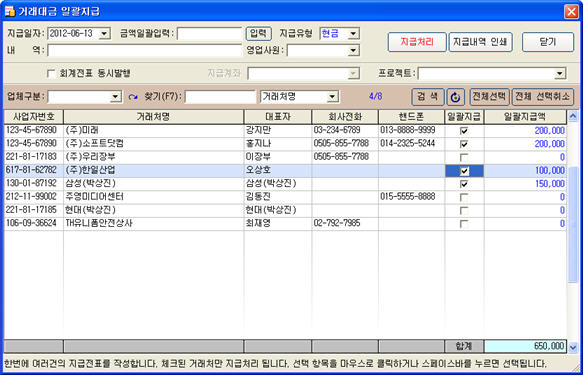The image size is (583, 375).
Task: Uncheck 일괄지급 for (주)소프트닷컴
Action: click(x=464, y=144)
